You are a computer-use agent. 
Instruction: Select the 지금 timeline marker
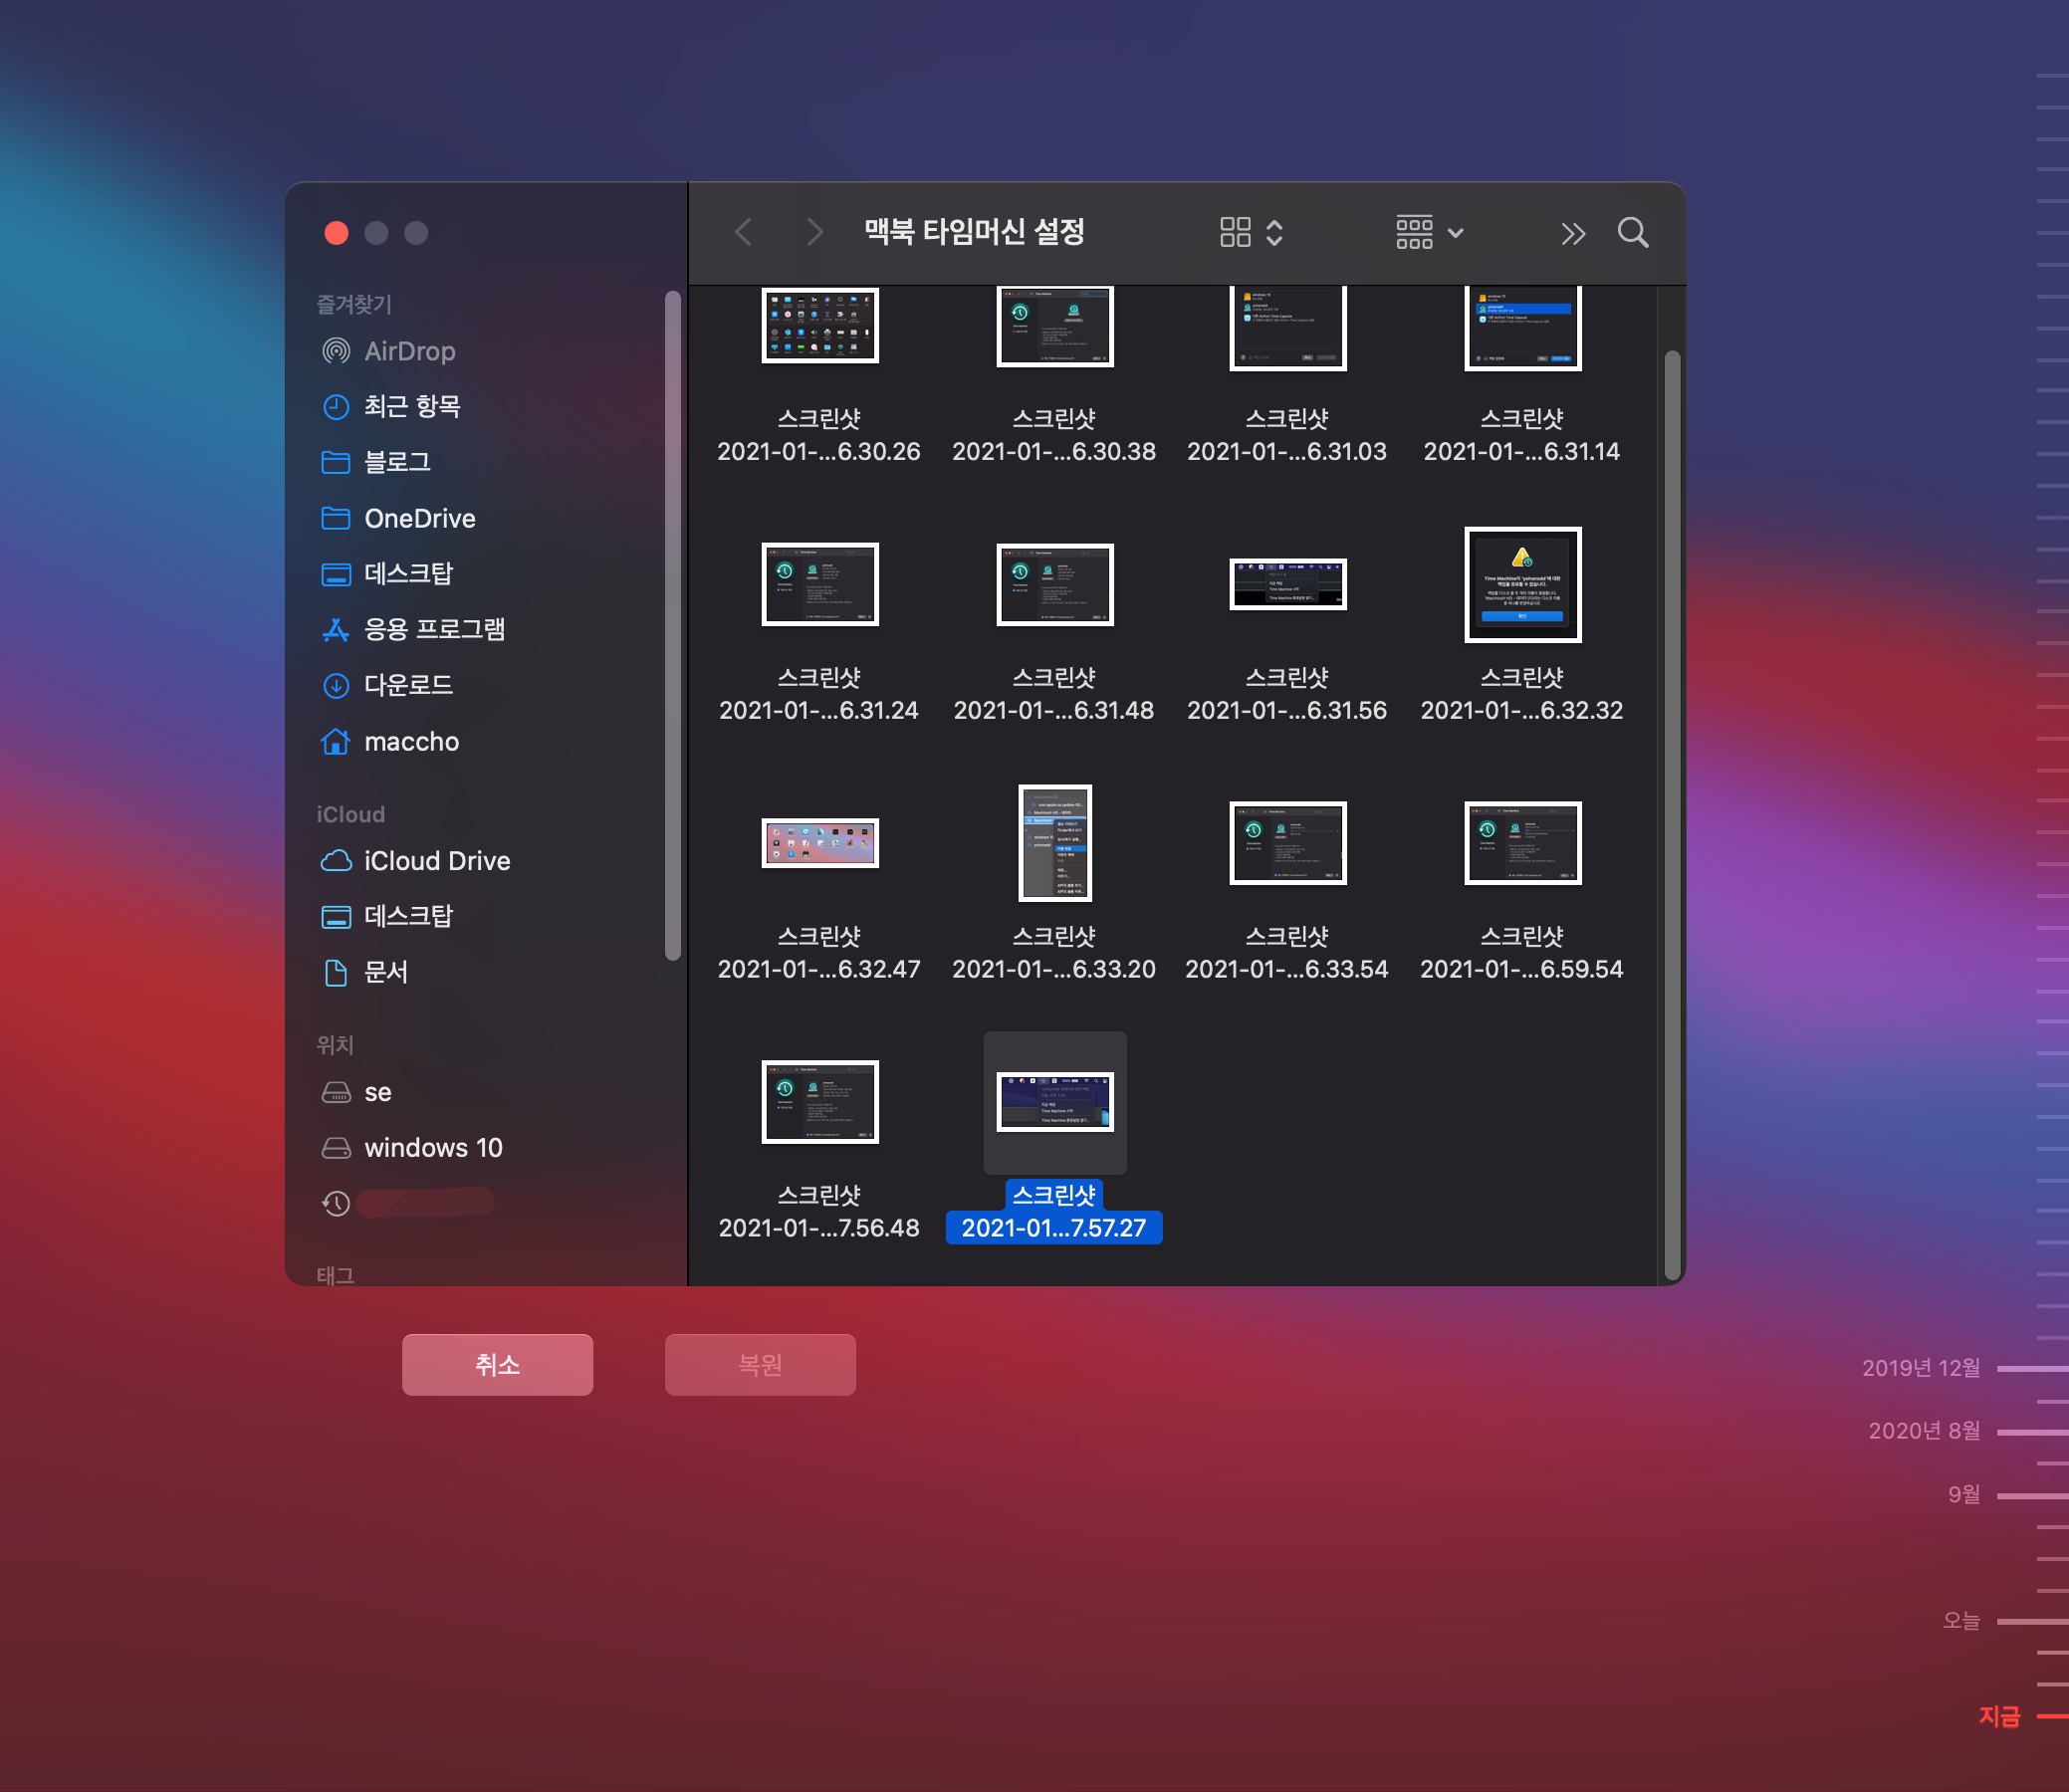(x=1999, y=1716)
